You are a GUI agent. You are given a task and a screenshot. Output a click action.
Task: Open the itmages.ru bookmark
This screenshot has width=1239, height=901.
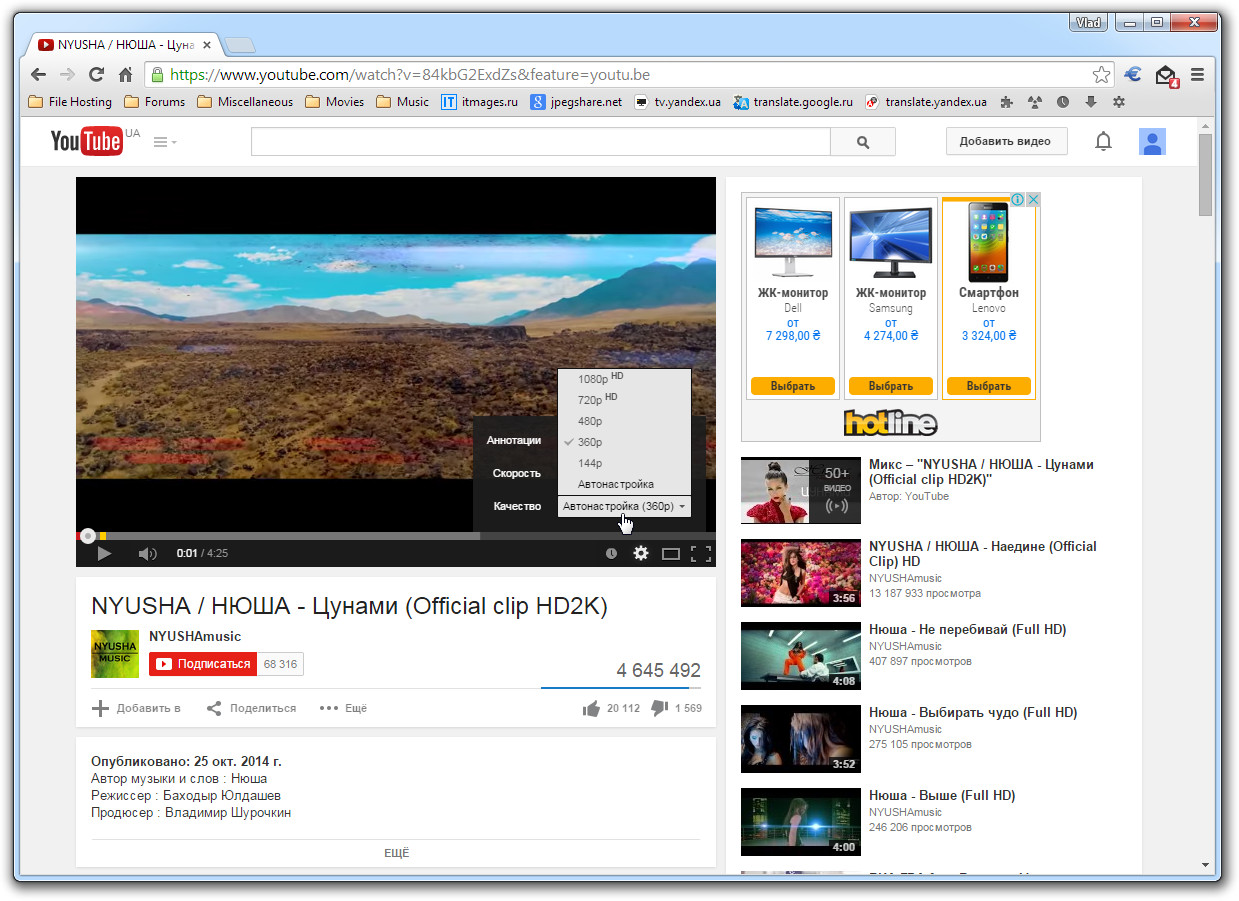coord(480,102)
